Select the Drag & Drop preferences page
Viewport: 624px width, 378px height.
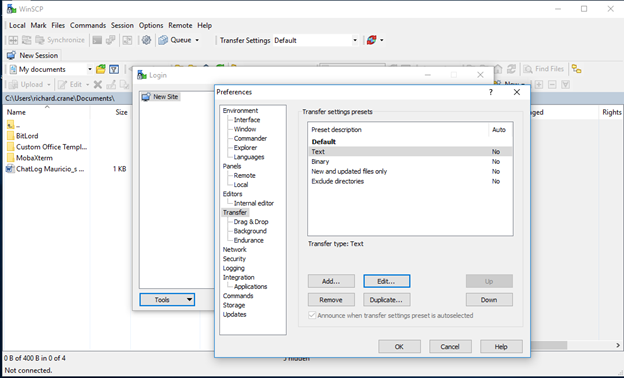[x=251, y=222]
